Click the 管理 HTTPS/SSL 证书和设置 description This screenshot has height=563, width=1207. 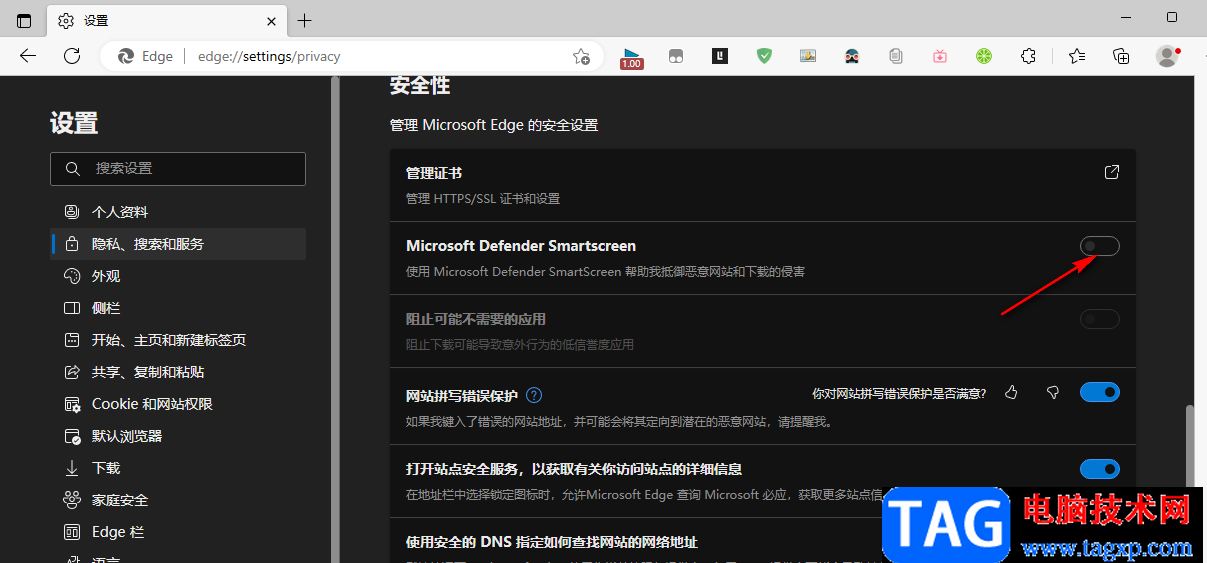483,199
